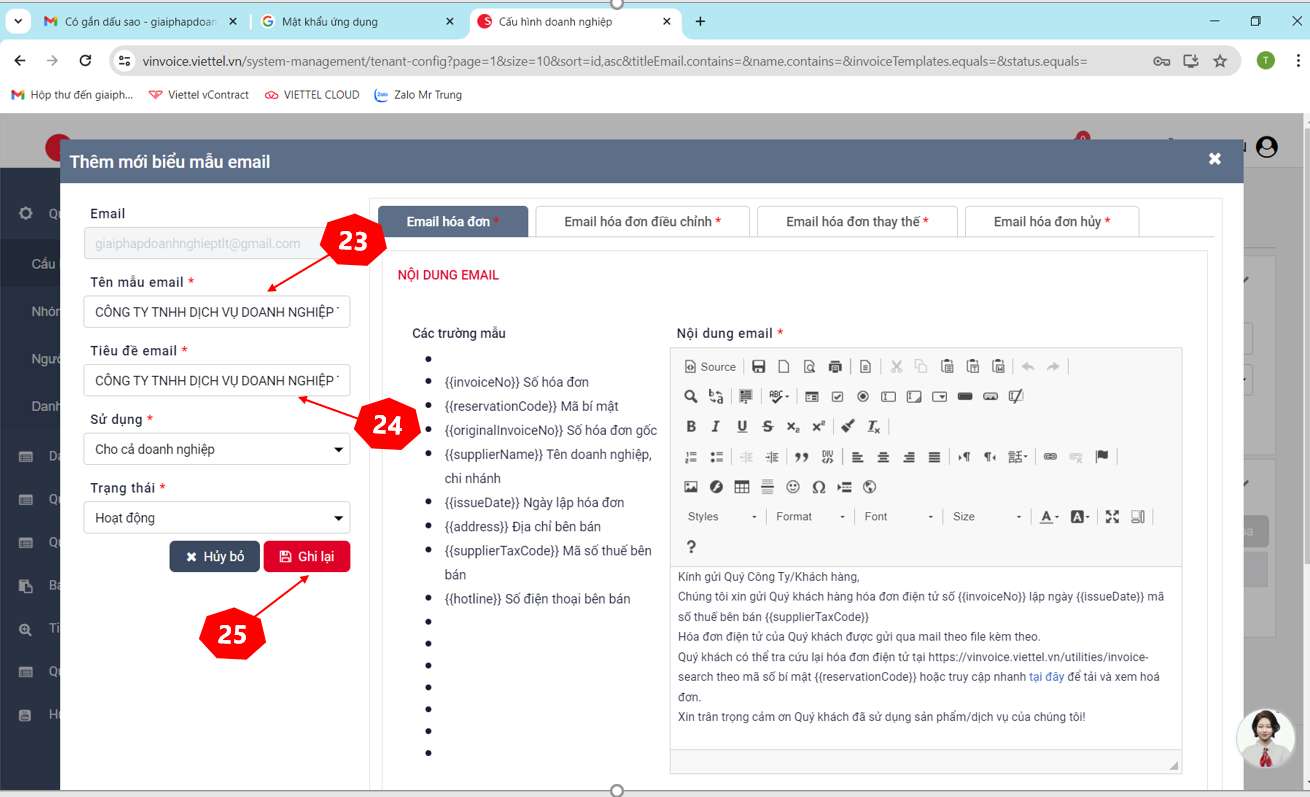Screen dimensions: 1310x797
Task: Print the email content
Action: coord(836,367)
